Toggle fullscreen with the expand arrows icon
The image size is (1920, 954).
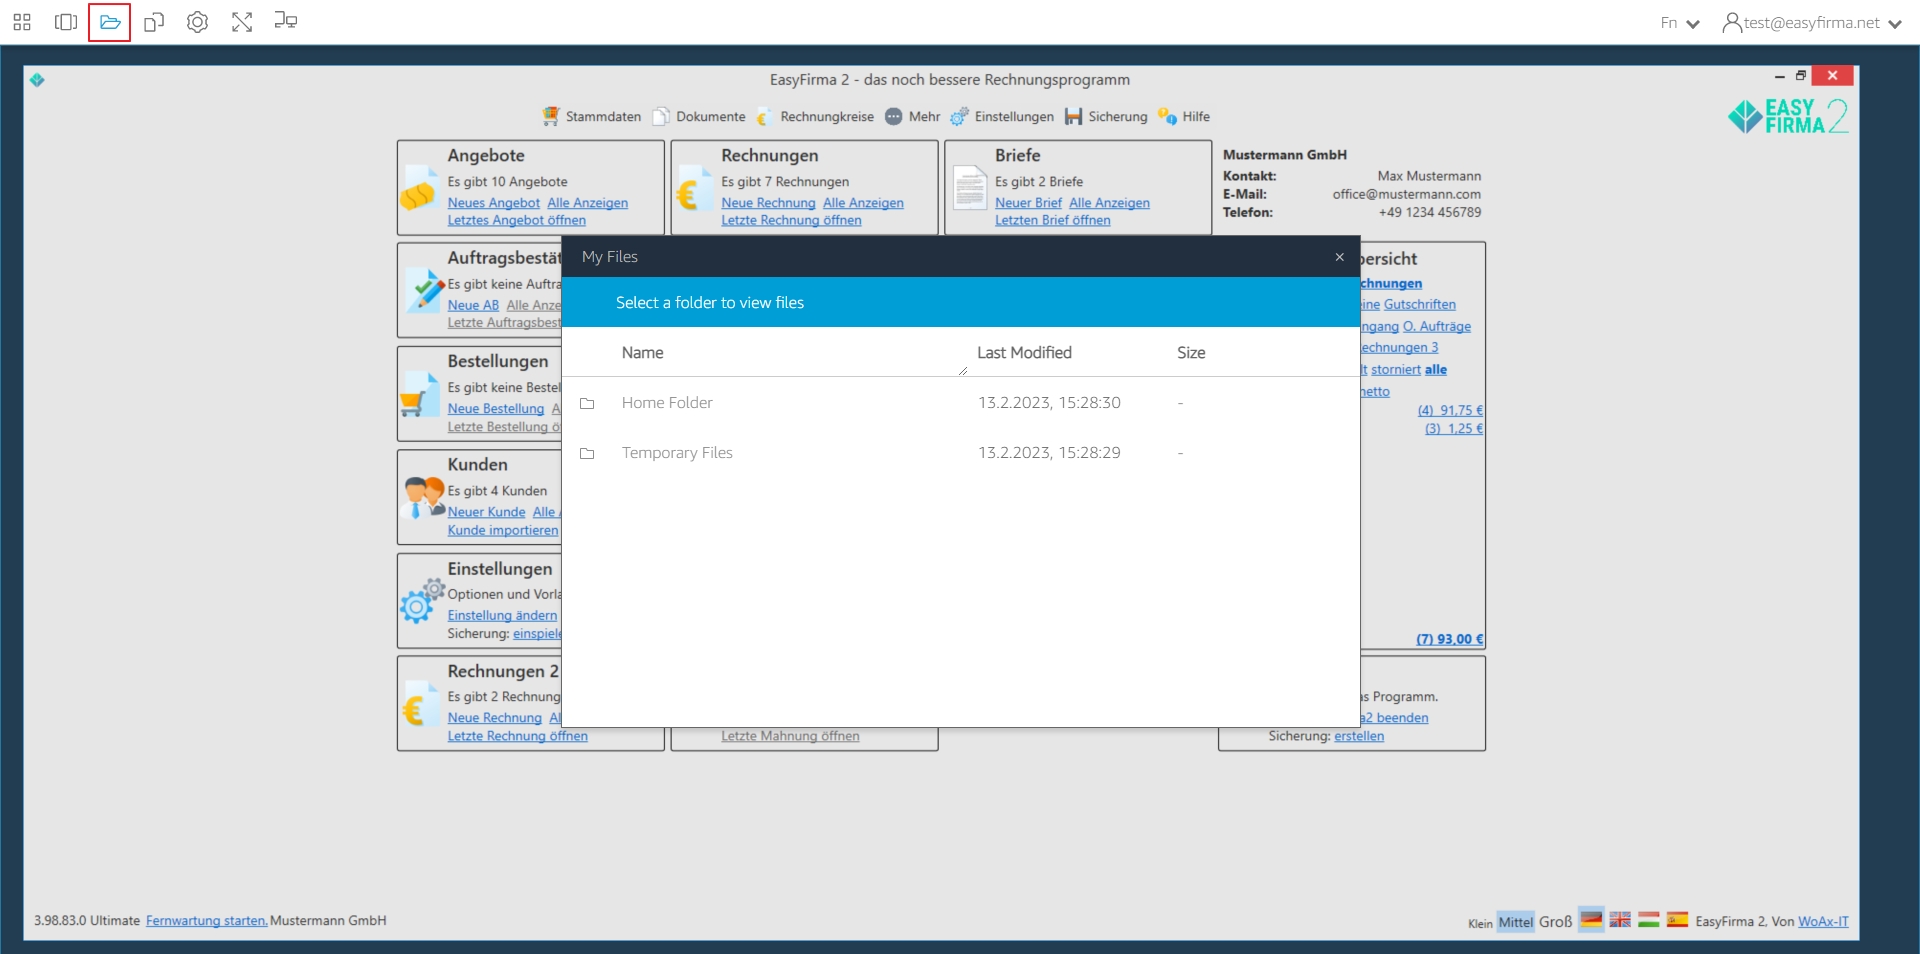(x=242, y=22)
